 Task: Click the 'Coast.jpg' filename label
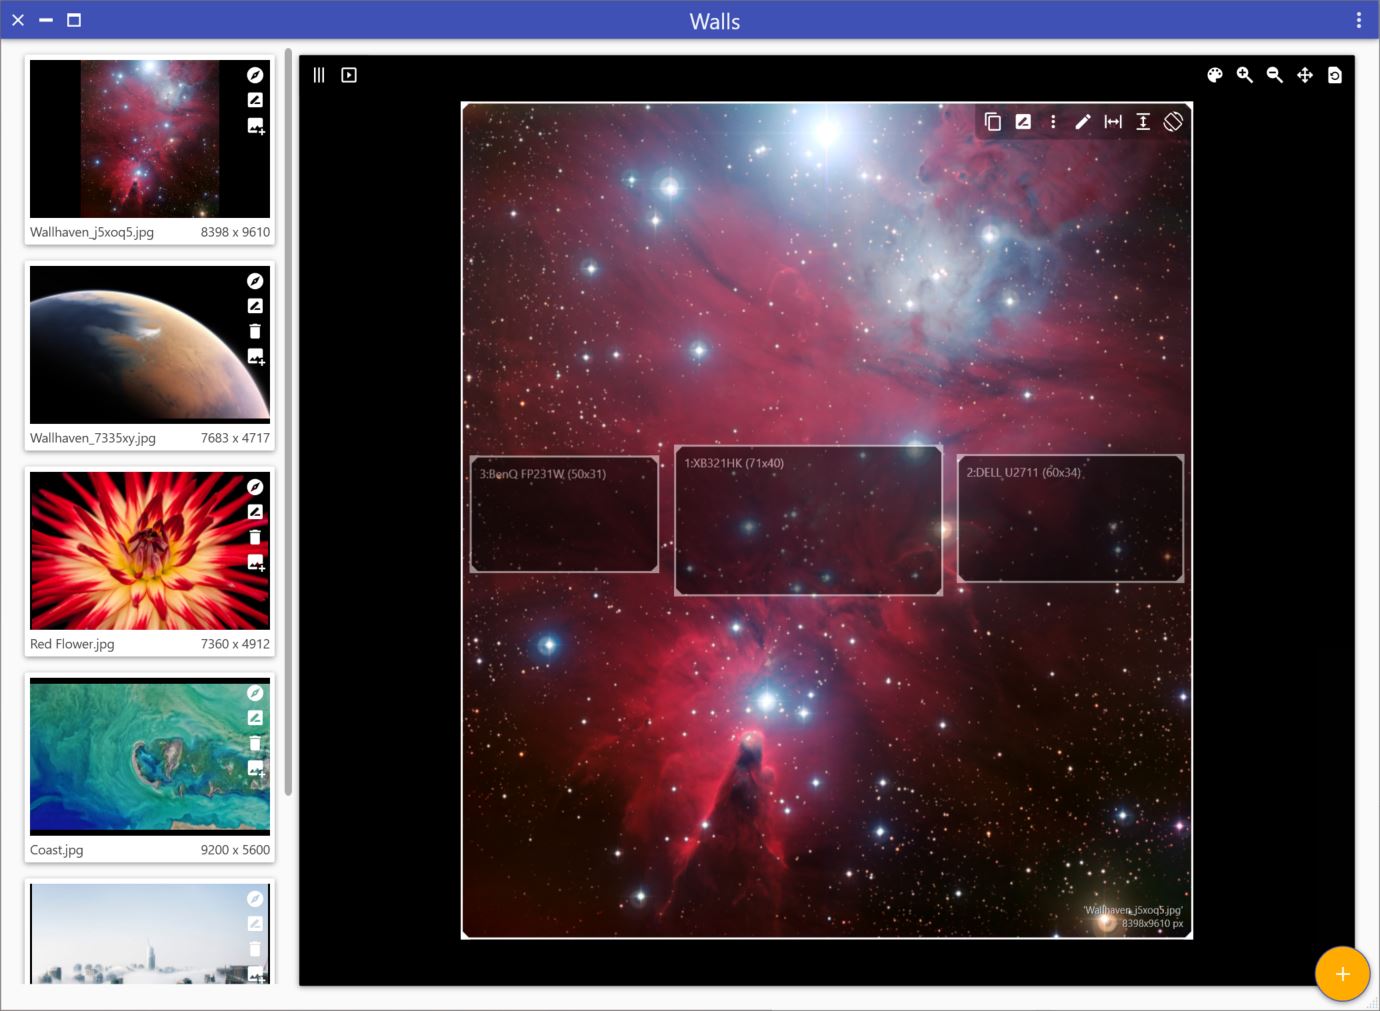coord(57,850)
